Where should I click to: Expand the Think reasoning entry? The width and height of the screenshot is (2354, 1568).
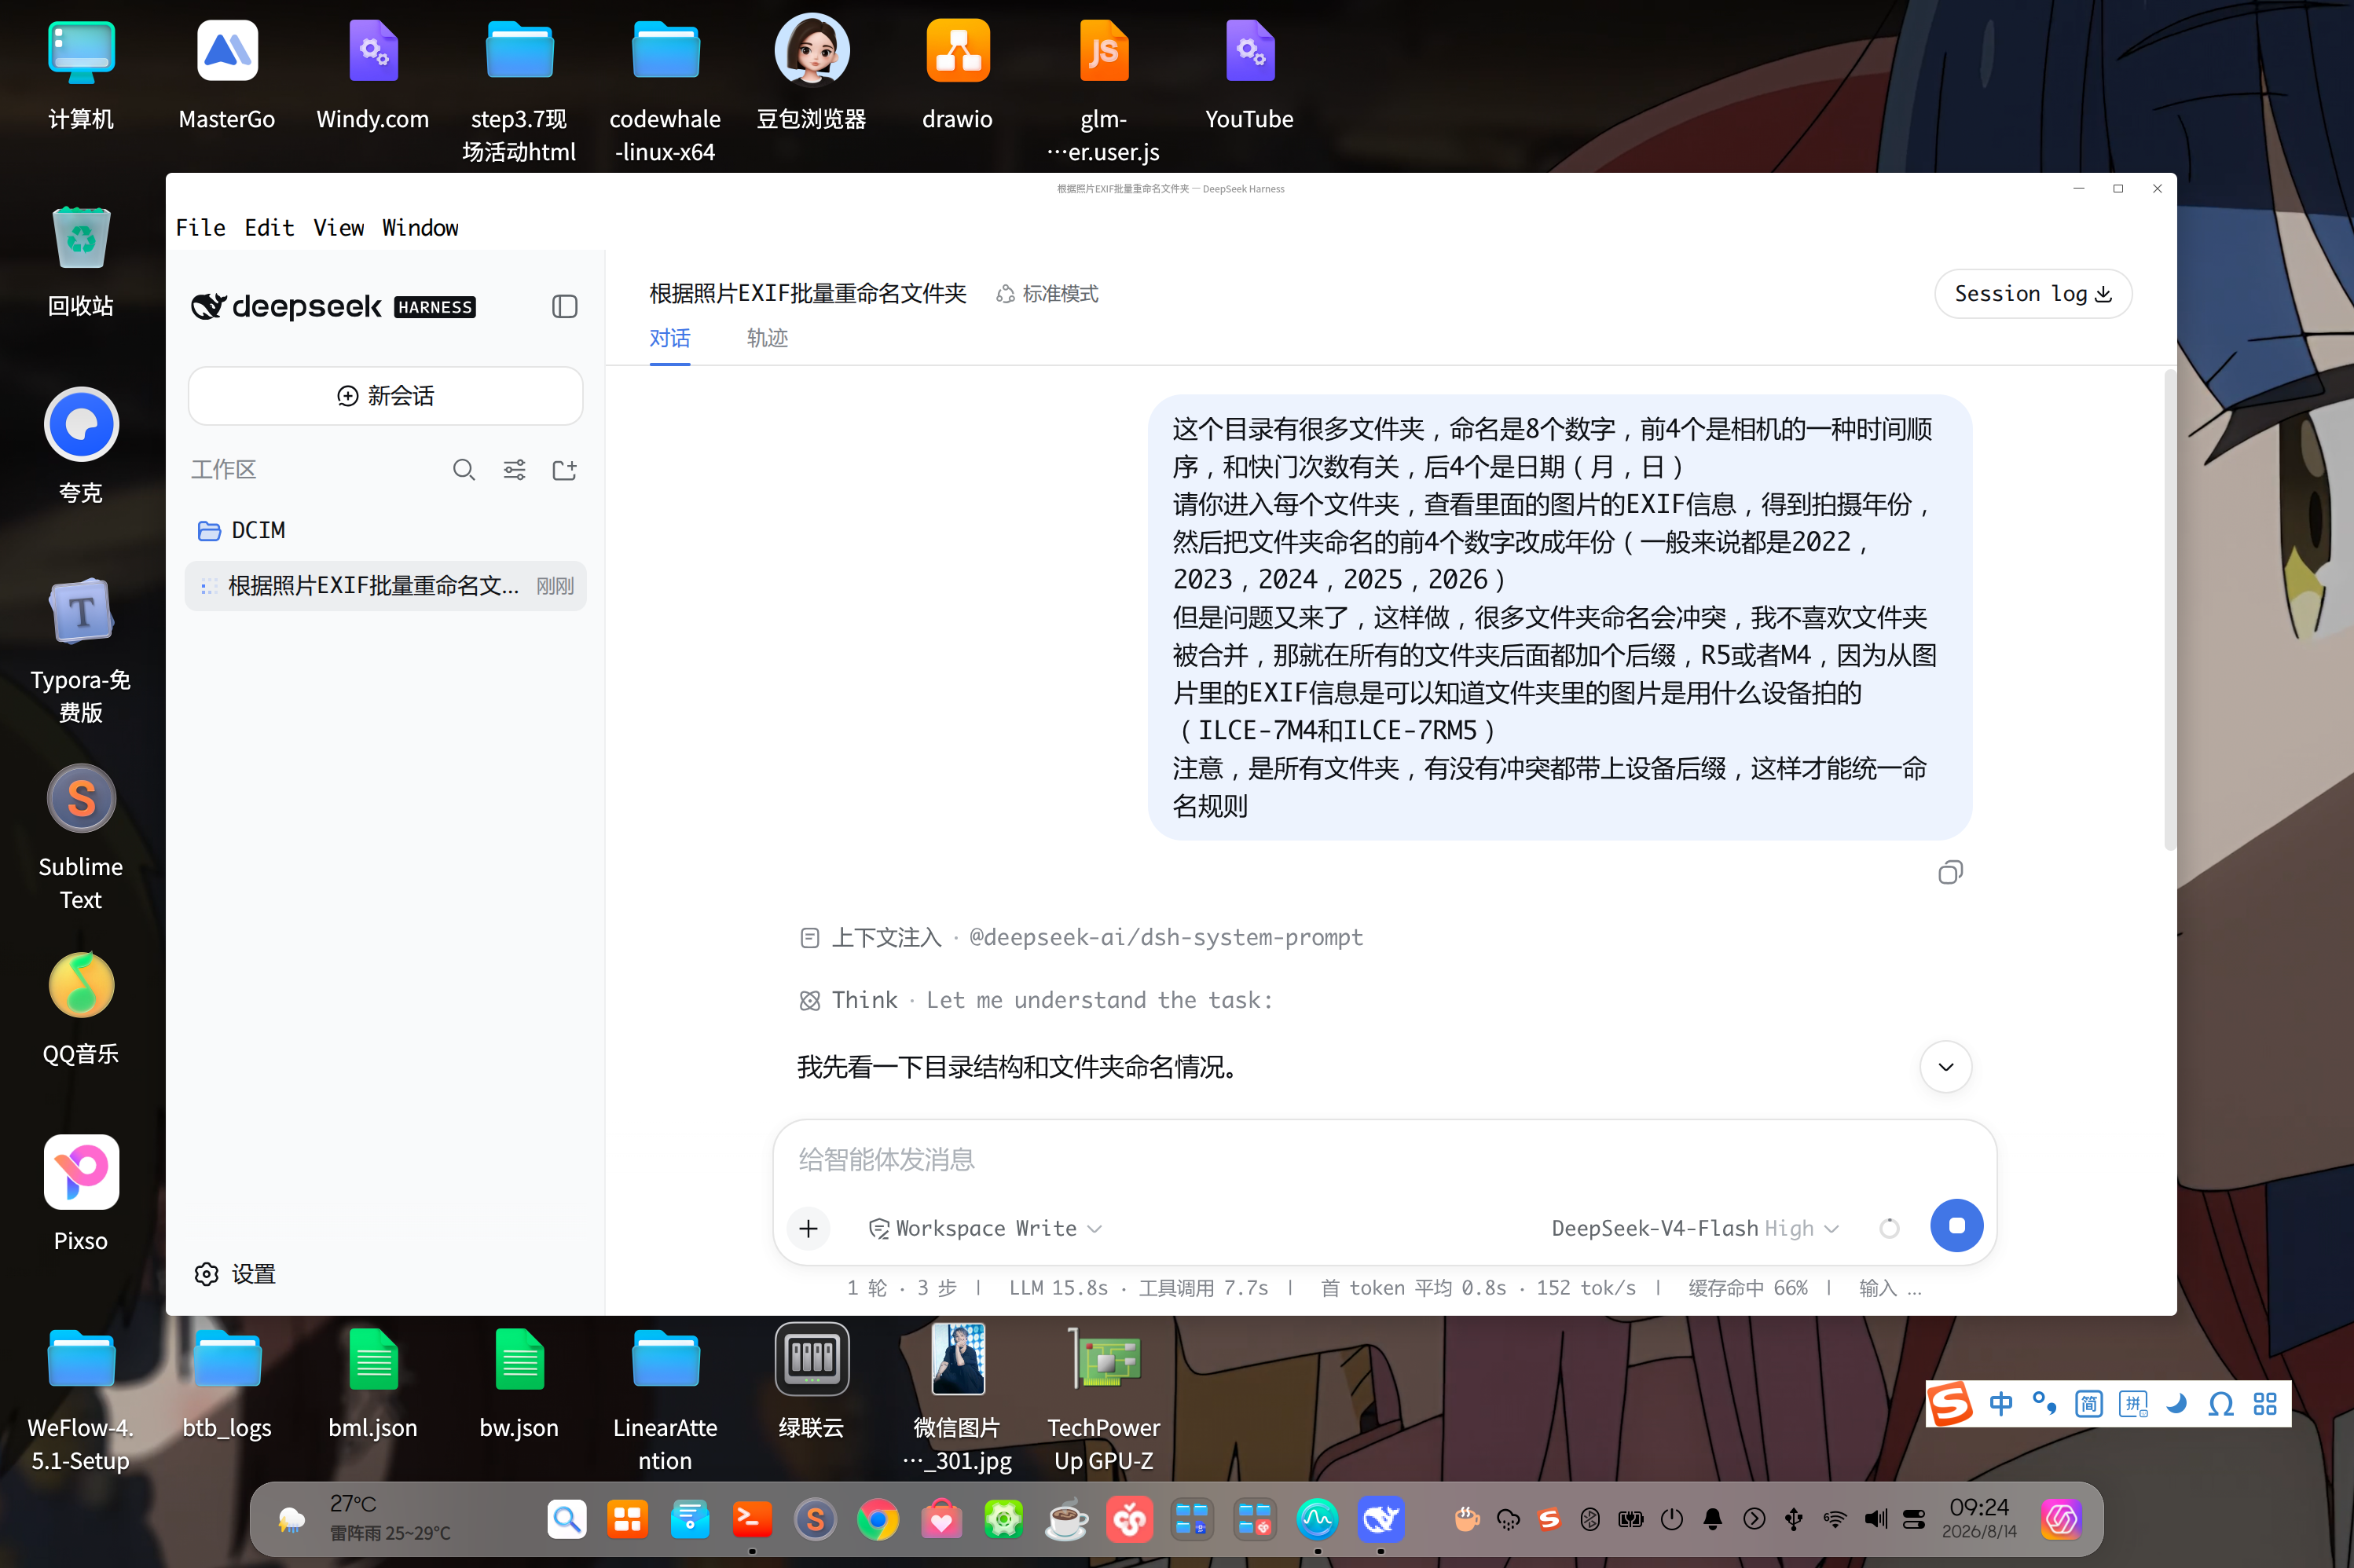[x=1036, y=1000]
